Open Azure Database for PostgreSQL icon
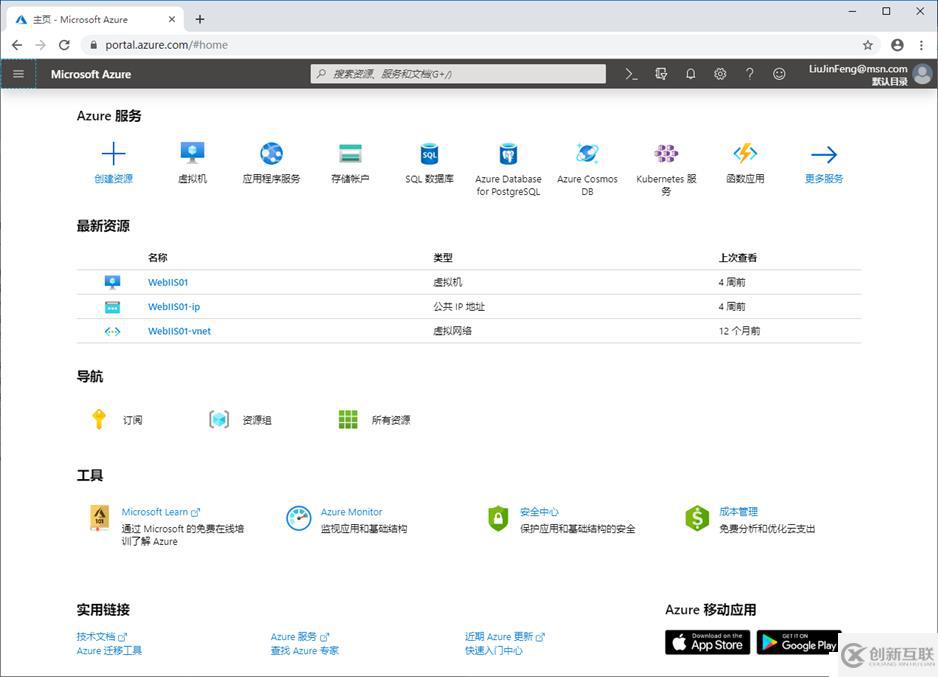 click(508, 154)
